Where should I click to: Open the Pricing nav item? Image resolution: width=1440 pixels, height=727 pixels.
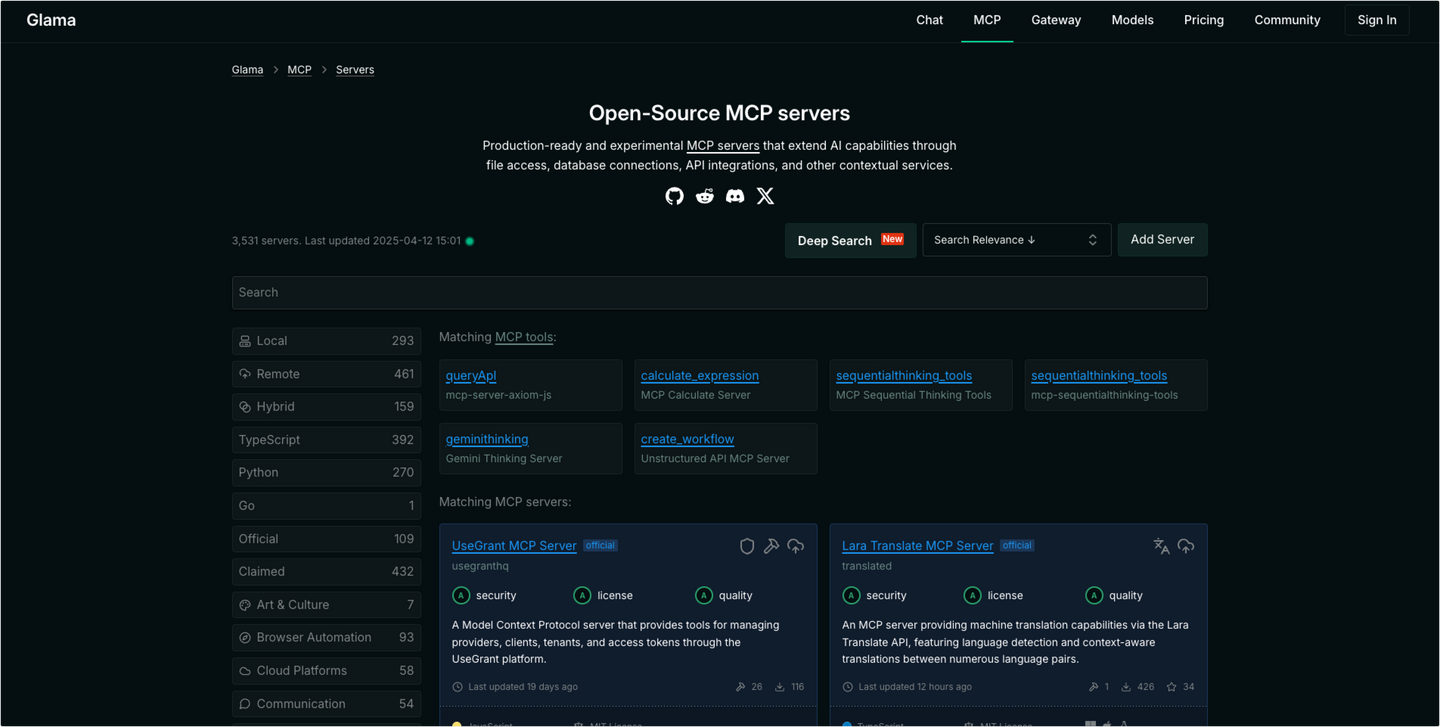(x=1204, y=20)
